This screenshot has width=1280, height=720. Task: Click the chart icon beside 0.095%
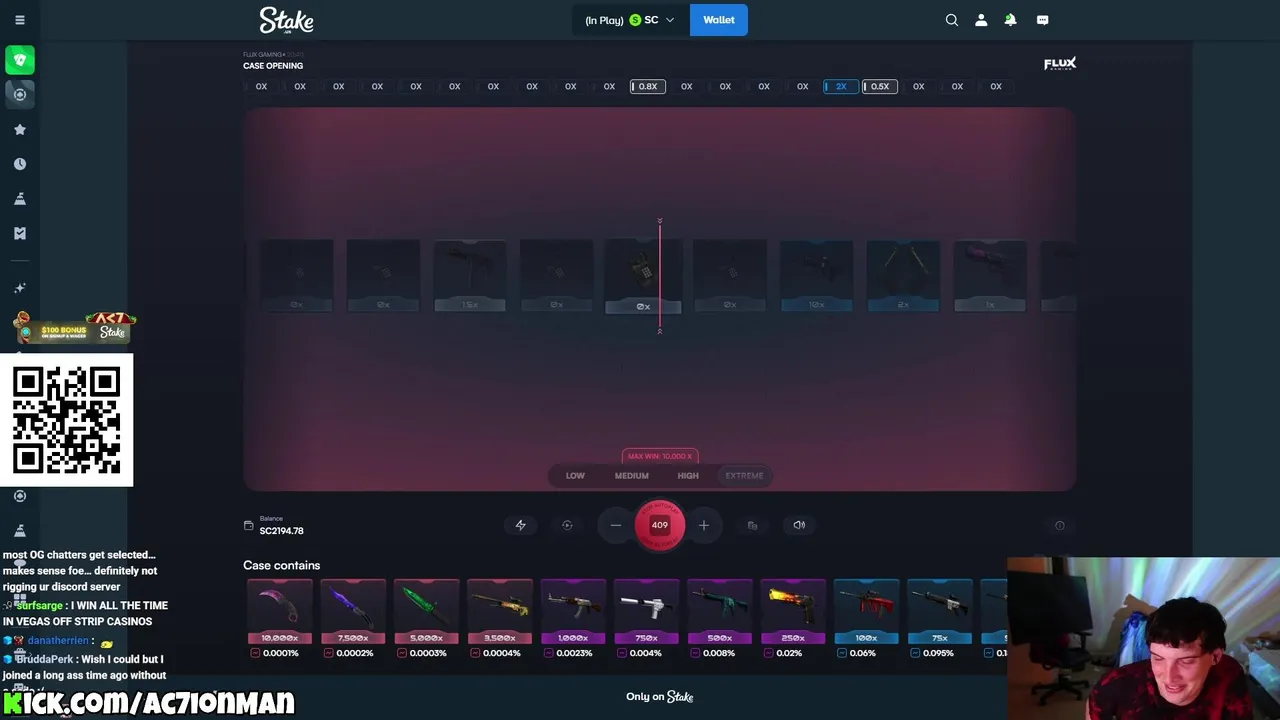(x=915, y=653)
